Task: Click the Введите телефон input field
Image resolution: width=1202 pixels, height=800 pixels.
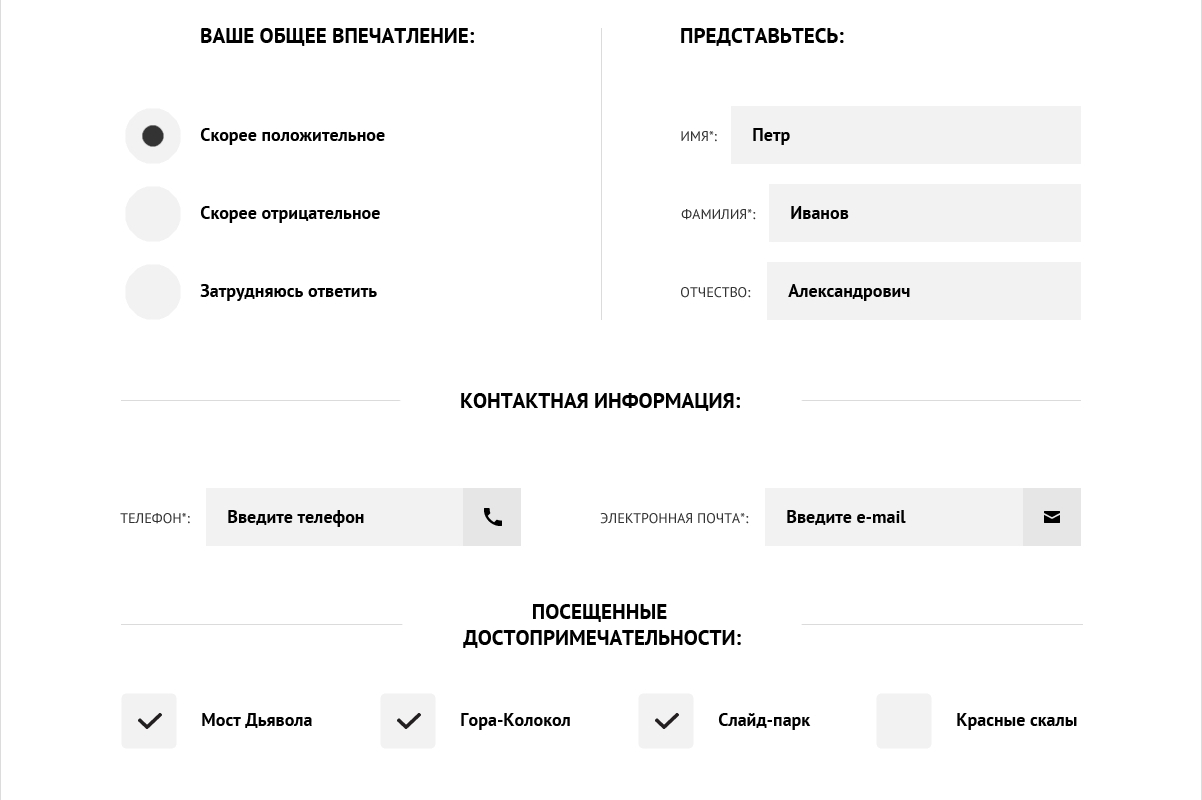Action: point(334,517)
